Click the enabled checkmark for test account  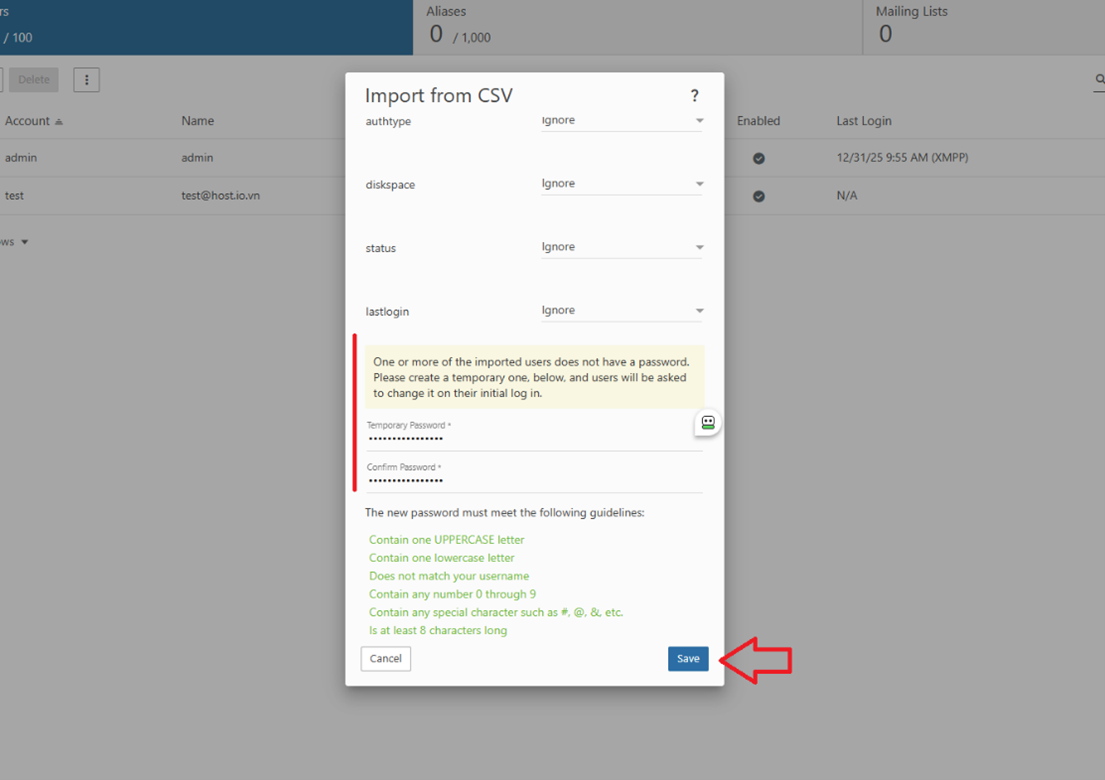tap(758, 197)
